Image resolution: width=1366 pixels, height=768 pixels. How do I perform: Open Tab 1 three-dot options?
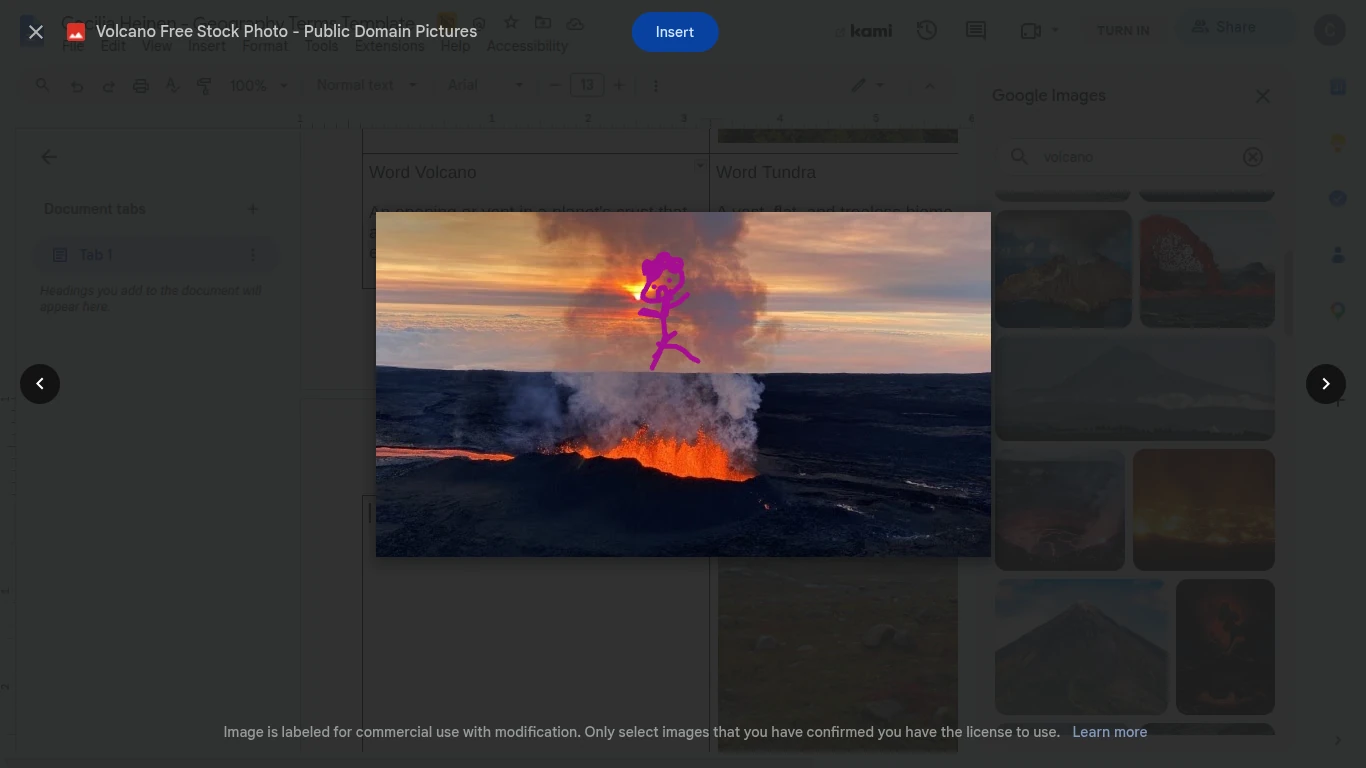click(x=253, y=255)
